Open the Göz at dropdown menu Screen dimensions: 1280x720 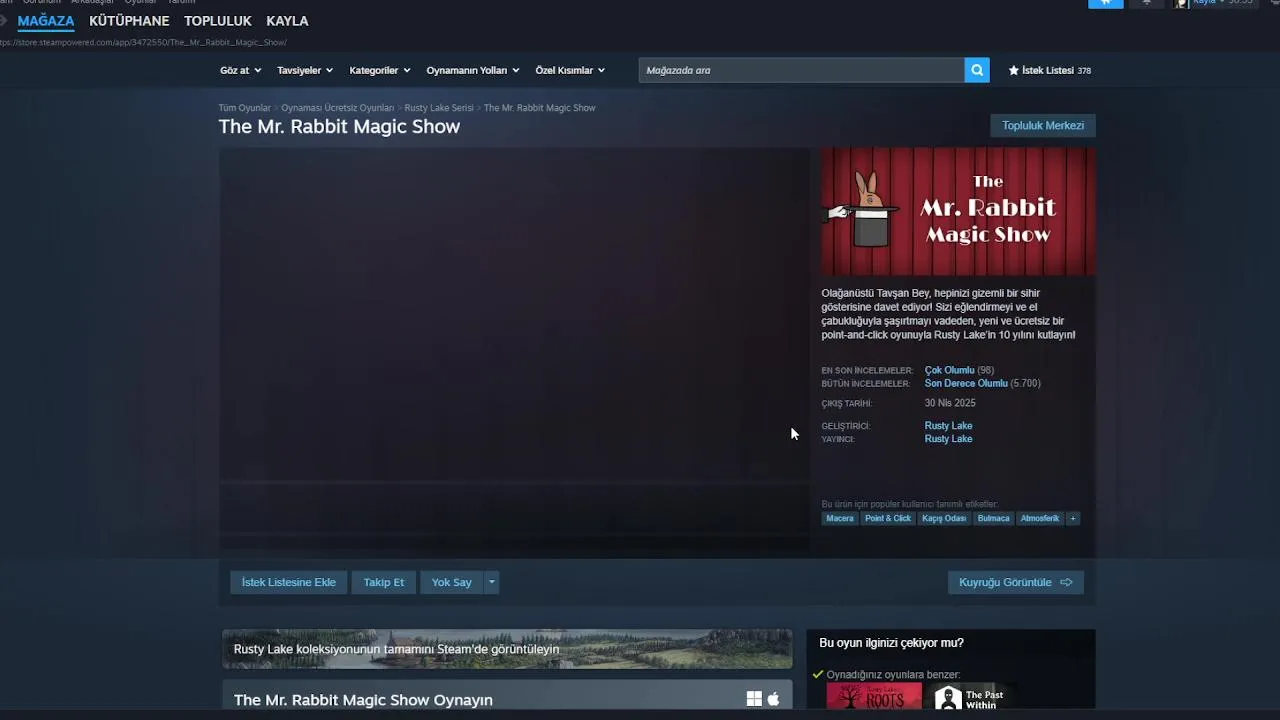(x=240, y=70)
